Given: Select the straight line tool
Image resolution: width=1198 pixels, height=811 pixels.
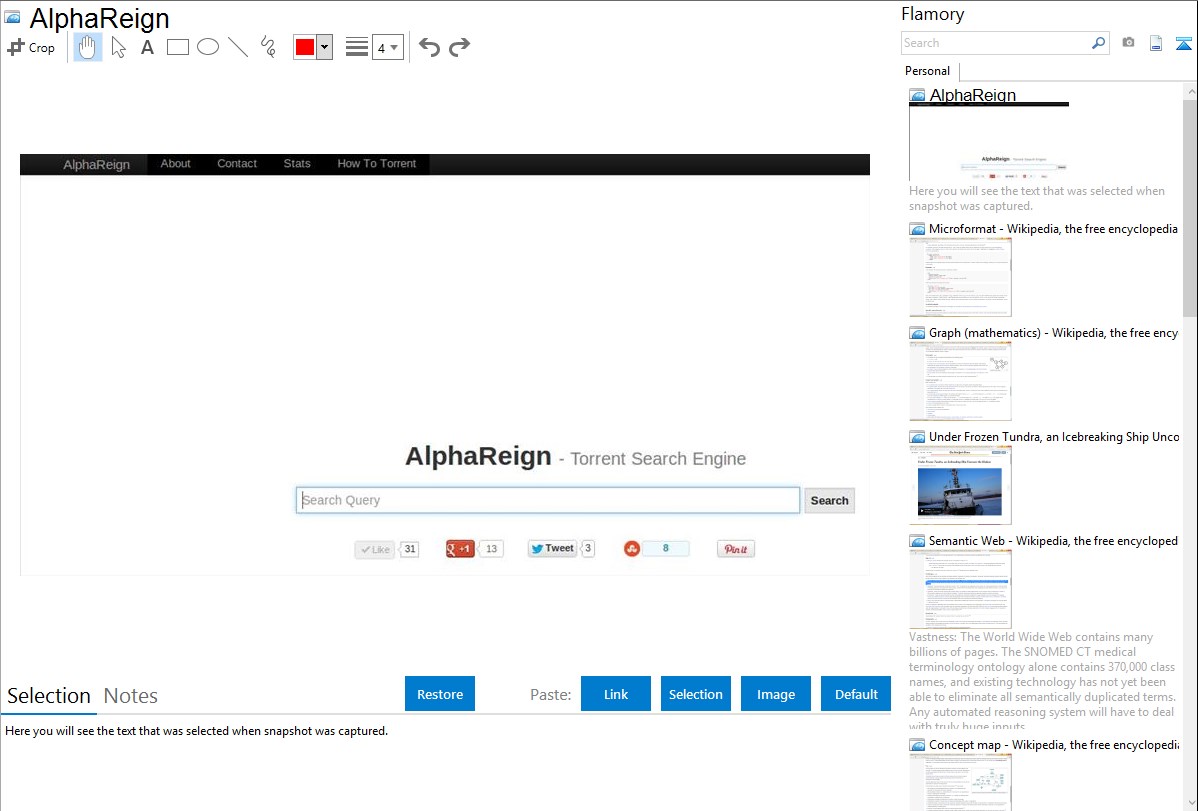Looking at the screenshot, I should coord(238,47).
